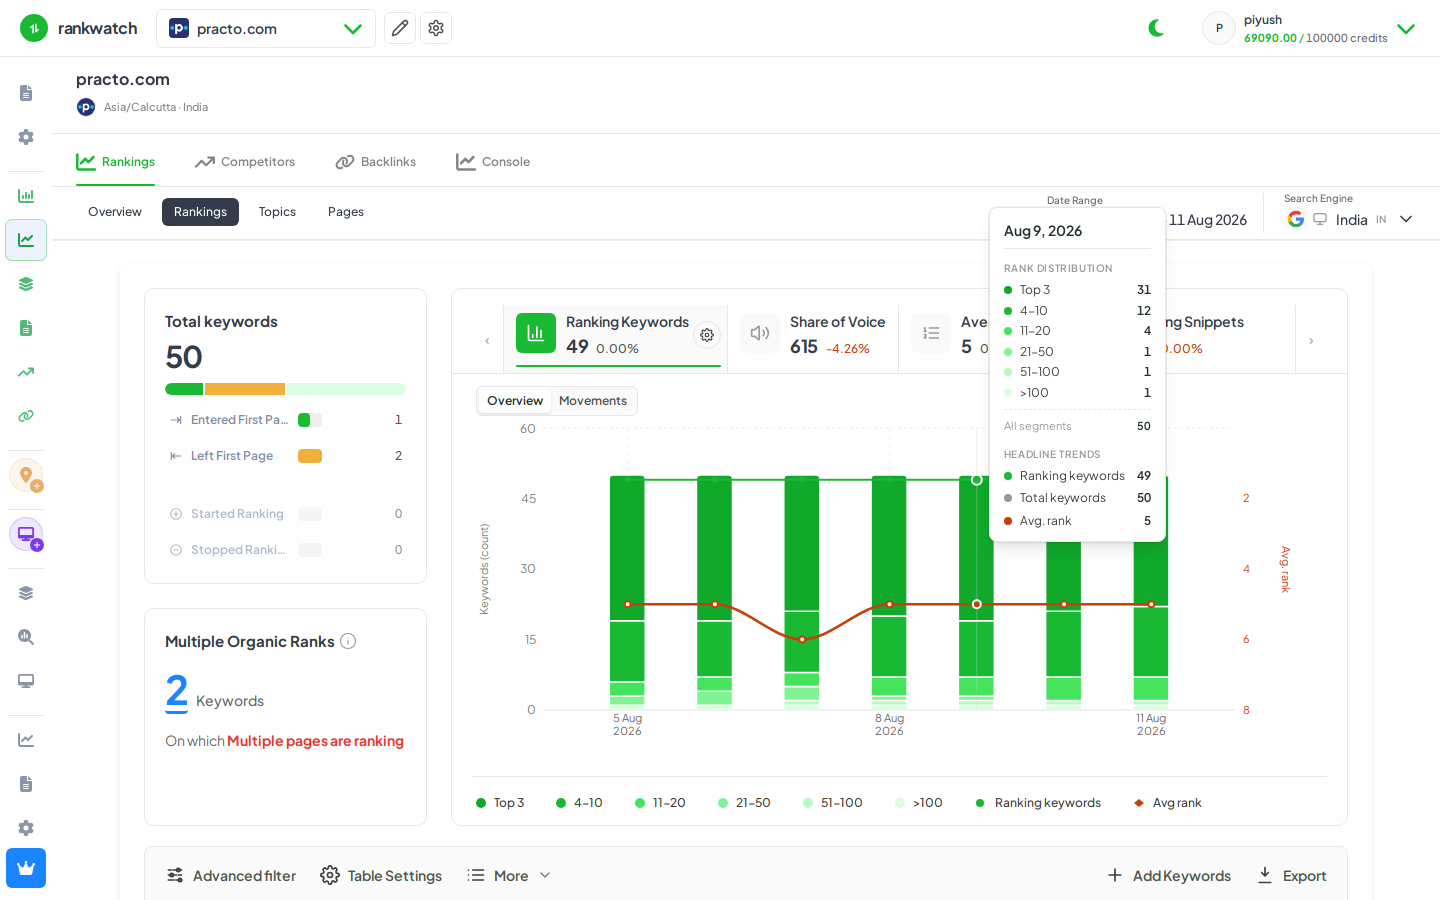Click the purple monitor with plus sidebar icon
The width and height of the screenshot is (1440, 900).
click(x=26, y=534)
